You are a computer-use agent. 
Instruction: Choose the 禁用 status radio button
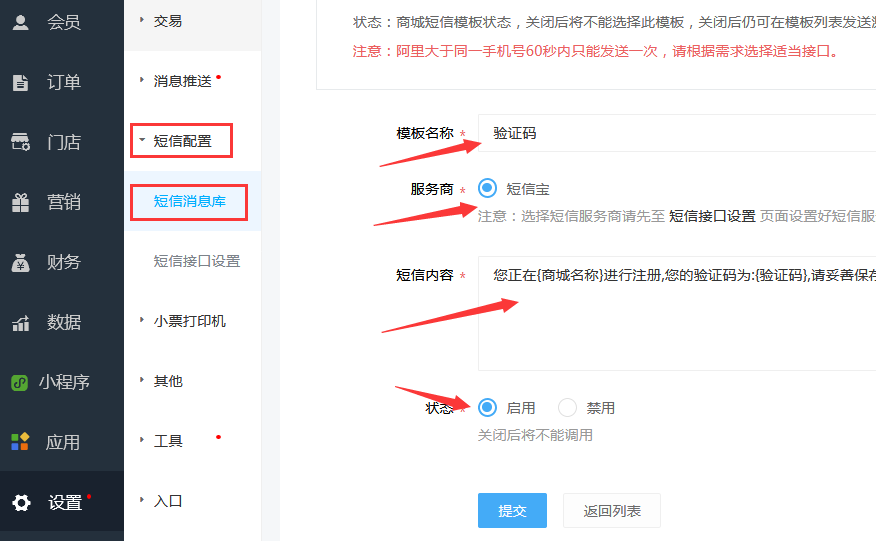click(x=567, y=408)
